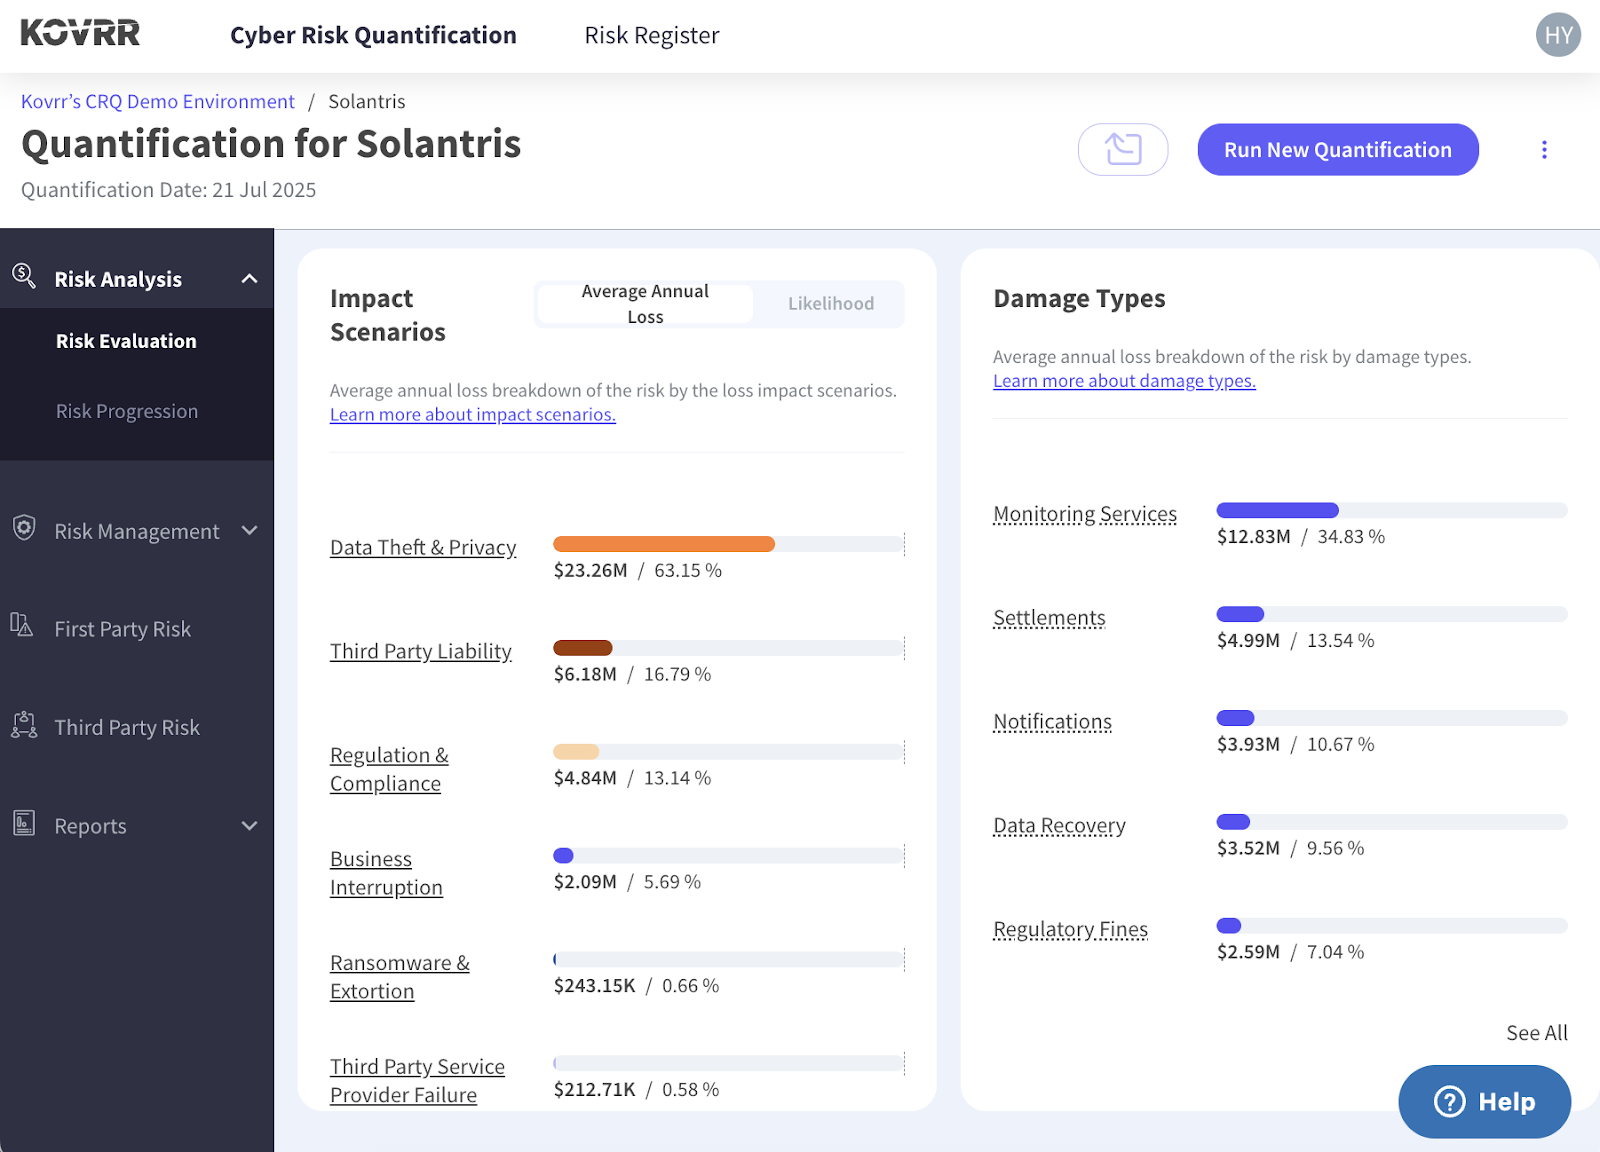1600x1152 pixels.
Task: Click the blue Monitoring Services bar
Action: pyautogui.click(x=1277, y=510)
